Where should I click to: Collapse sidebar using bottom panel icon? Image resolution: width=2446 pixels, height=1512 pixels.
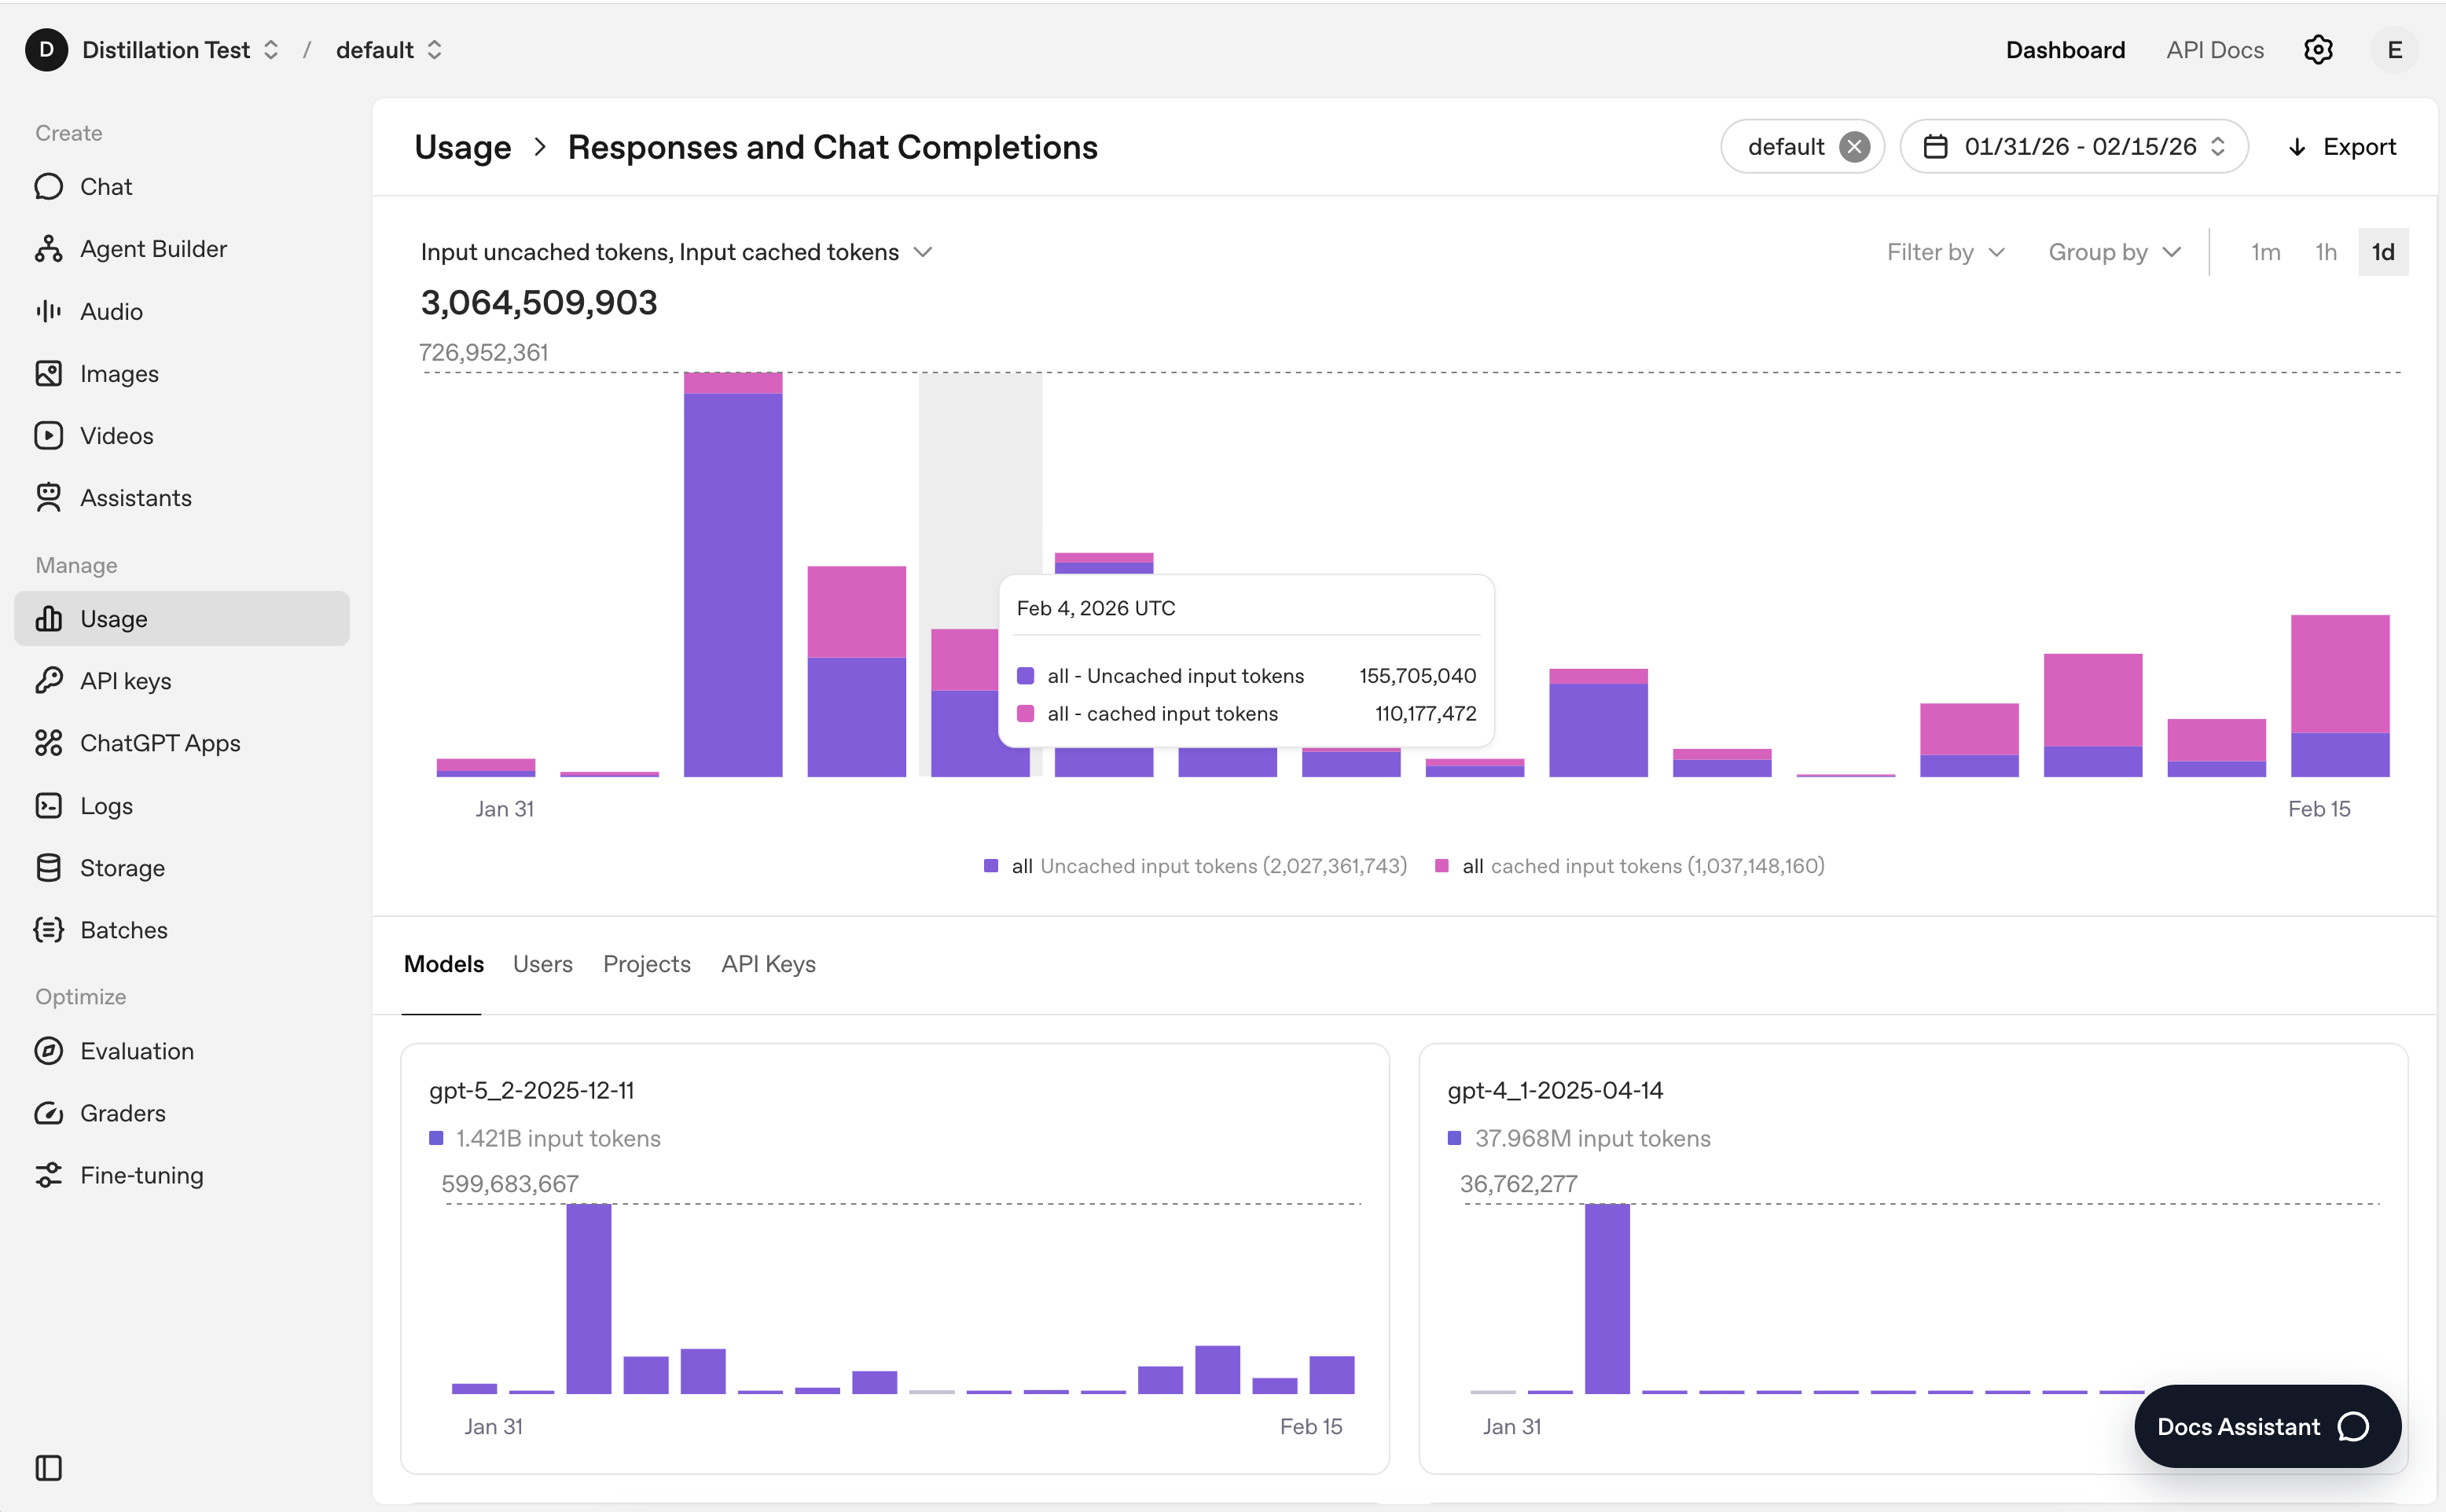click(x=48, y=1467)
